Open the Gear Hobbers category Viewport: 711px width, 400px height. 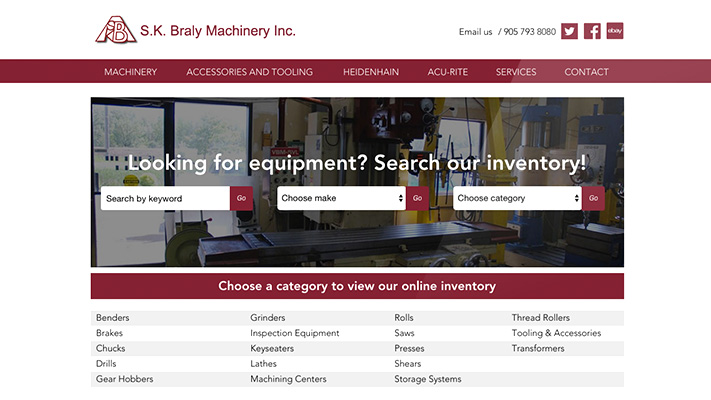tap(125, 379)
